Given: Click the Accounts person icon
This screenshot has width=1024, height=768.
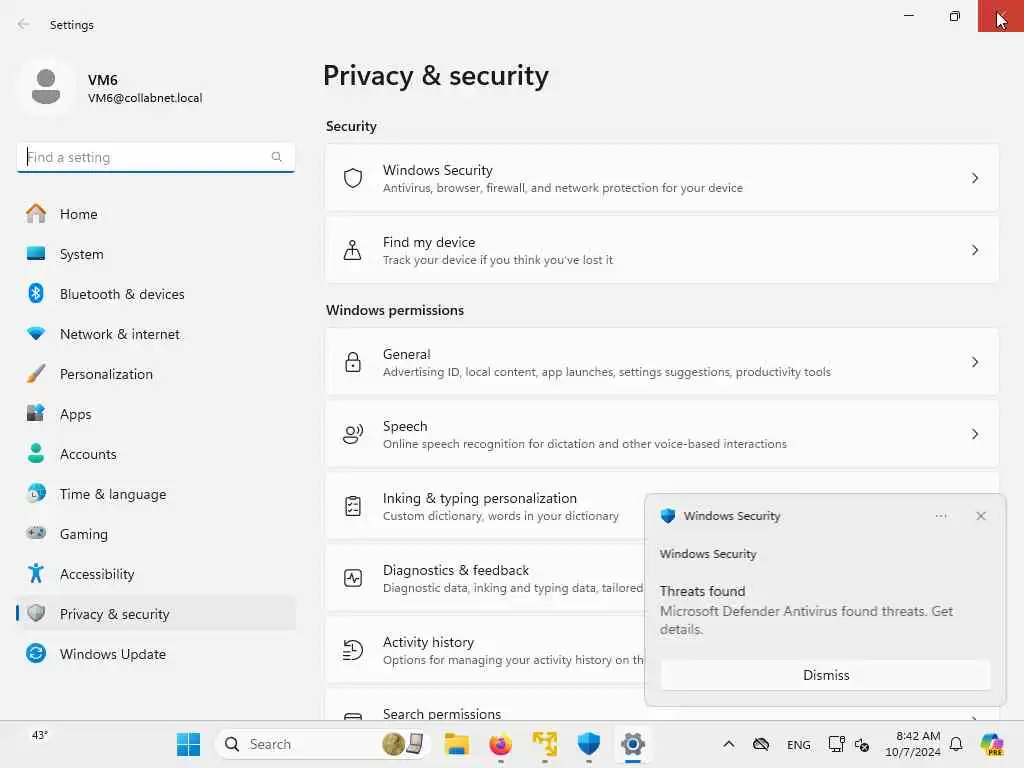Looking at the screenshot, I should (36, 453).
